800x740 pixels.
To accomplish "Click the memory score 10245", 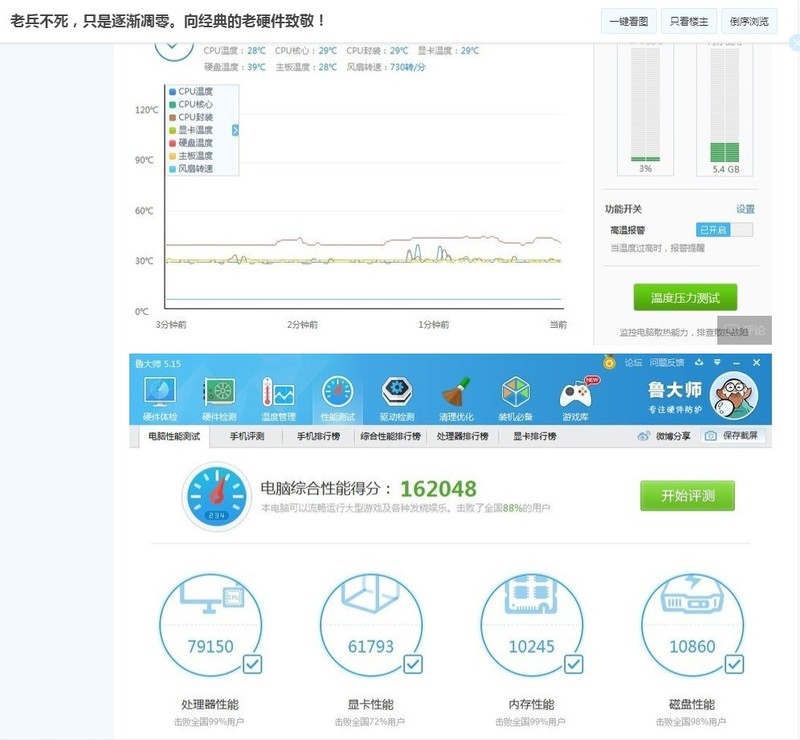I will [531, 647].
